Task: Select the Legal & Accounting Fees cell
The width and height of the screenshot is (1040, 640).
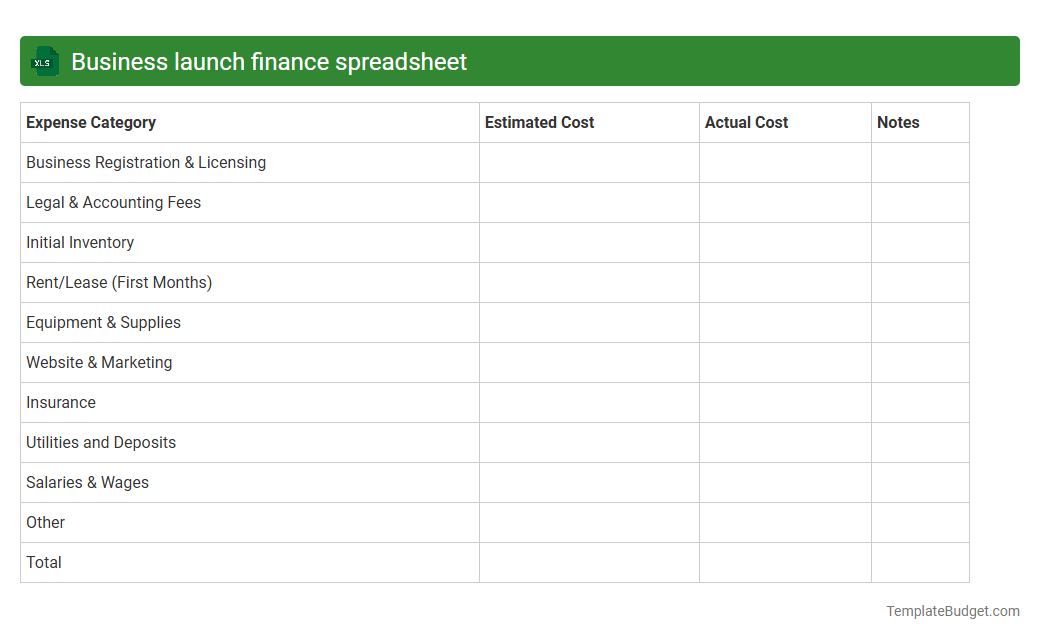Action: point(113,202)
